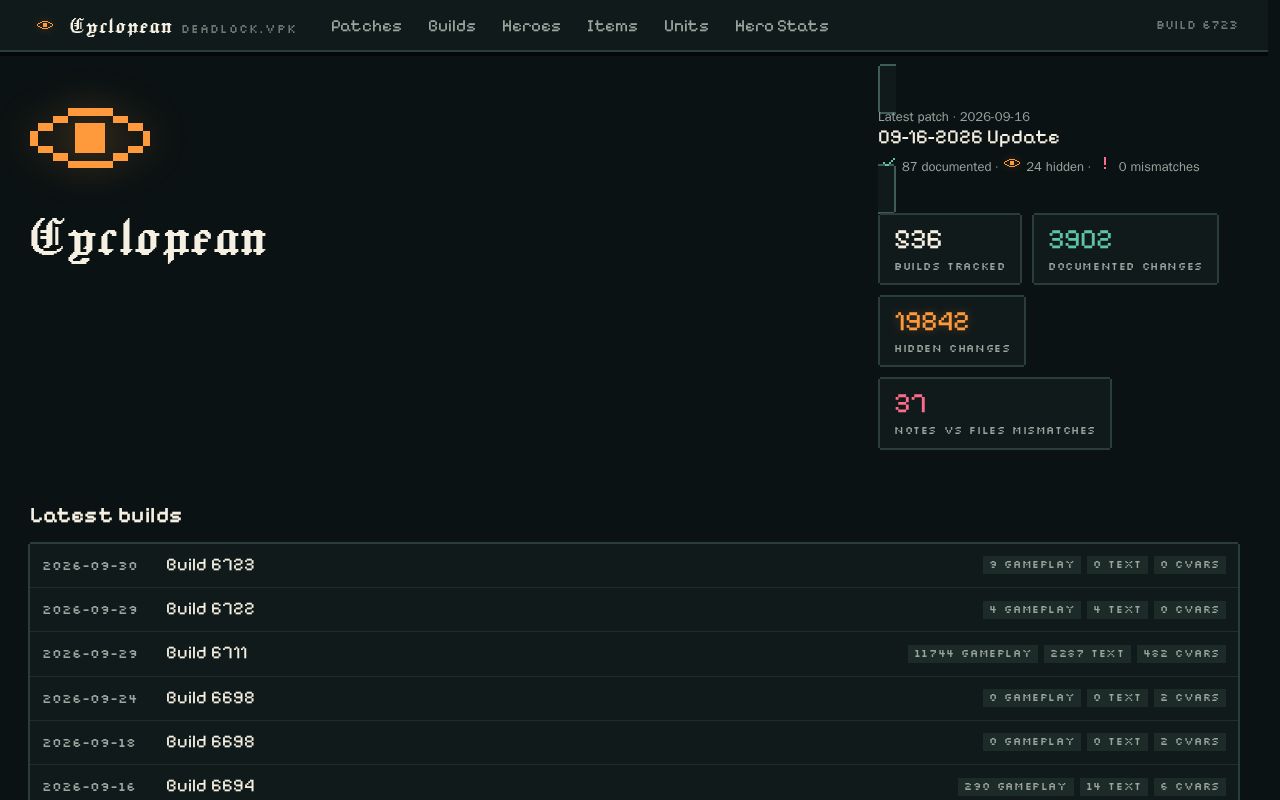Click the large orange pixel eye emblem
The height and width of the screenshot is (800, 1280).
tap(90, 137)
